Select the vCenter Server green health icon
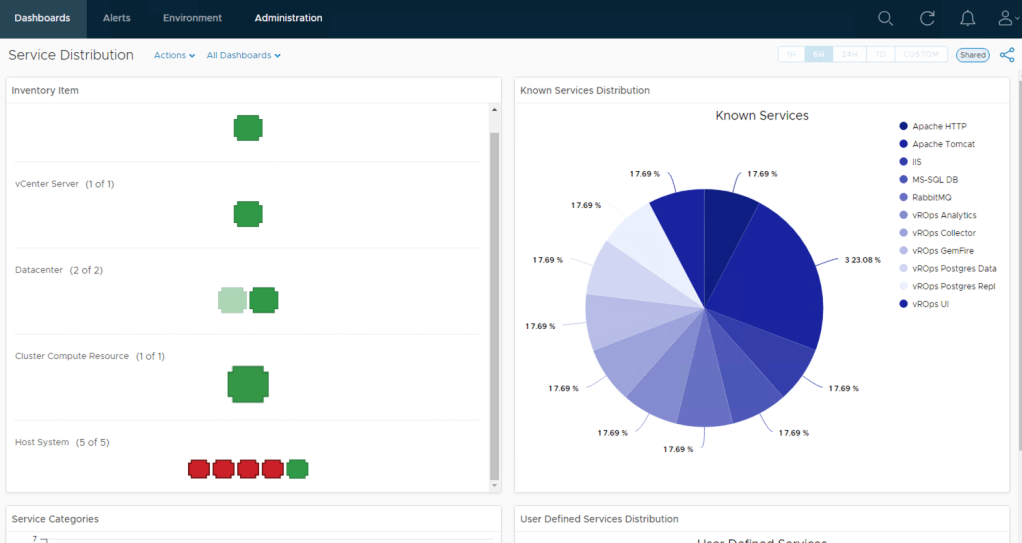1022x543 pixels. [x=248, y=214]
